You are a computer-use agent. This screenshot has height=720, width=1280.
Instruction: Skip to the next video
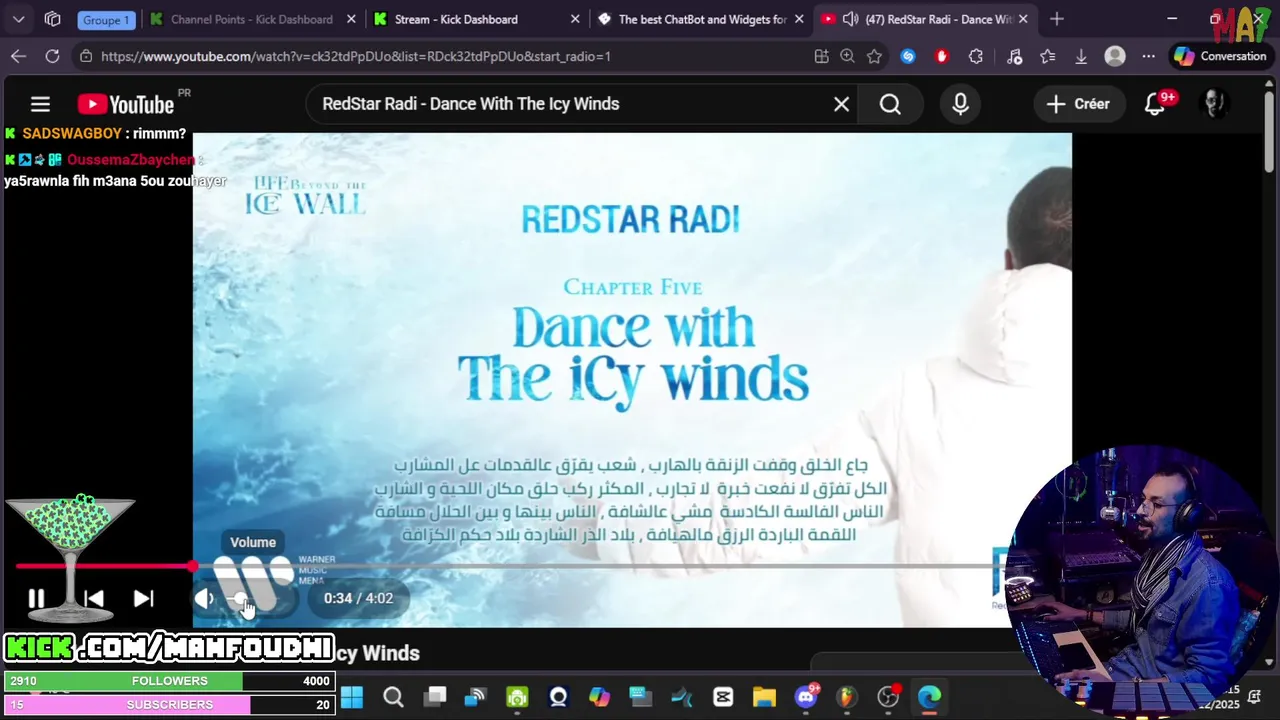click(x=143, y=598)
